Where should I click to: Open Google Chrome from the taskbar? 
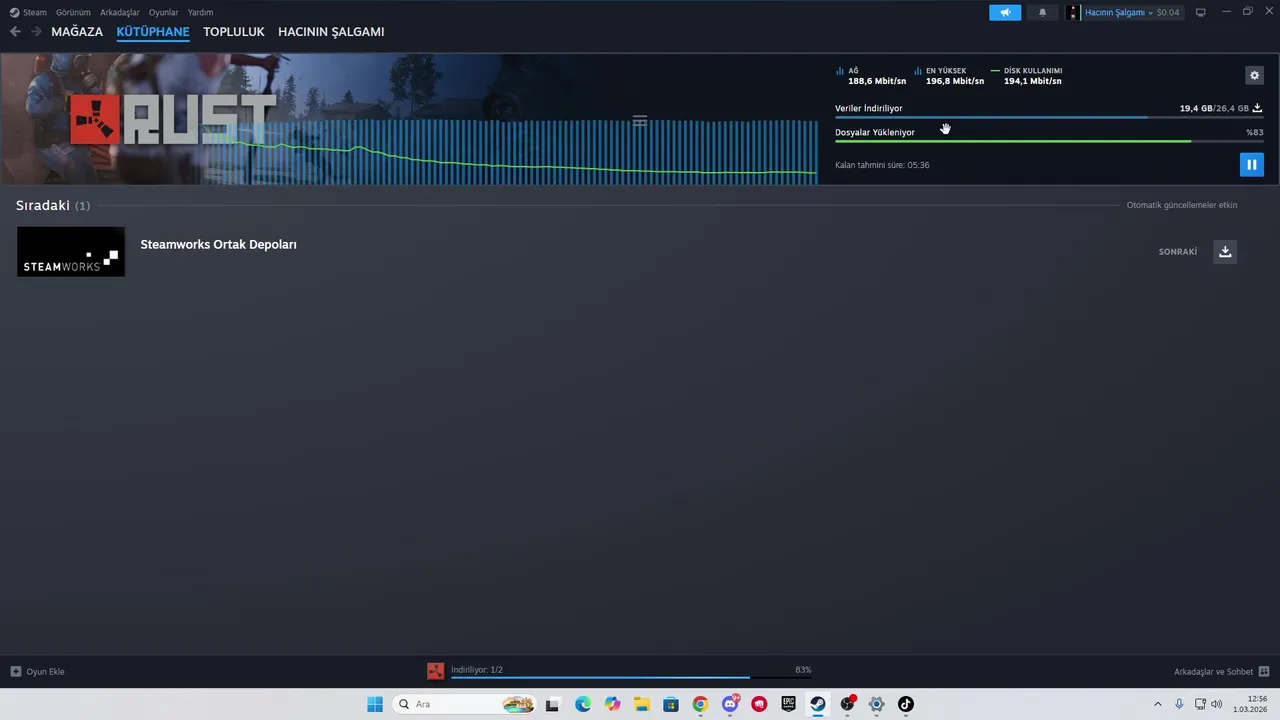pyautogui.click(x=700, y=704)
